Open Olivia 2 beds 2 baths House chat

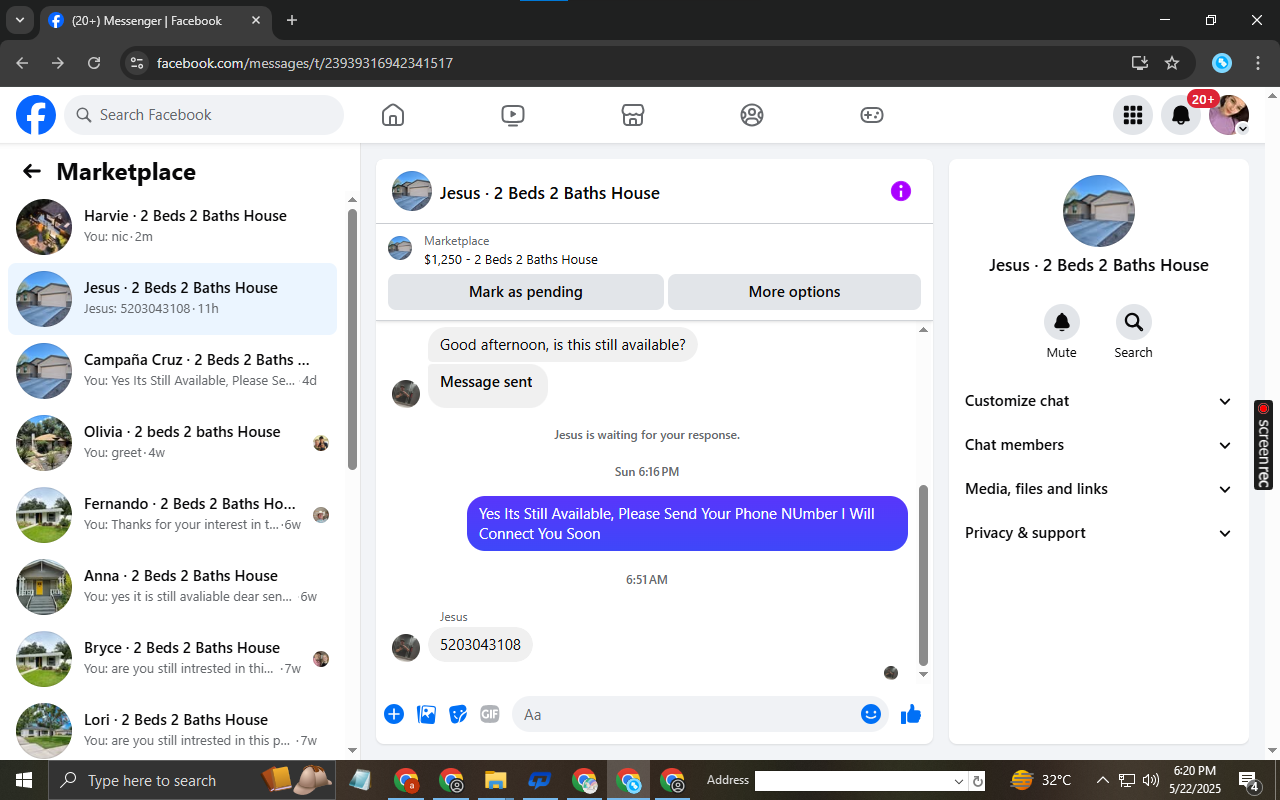point(173,443)
